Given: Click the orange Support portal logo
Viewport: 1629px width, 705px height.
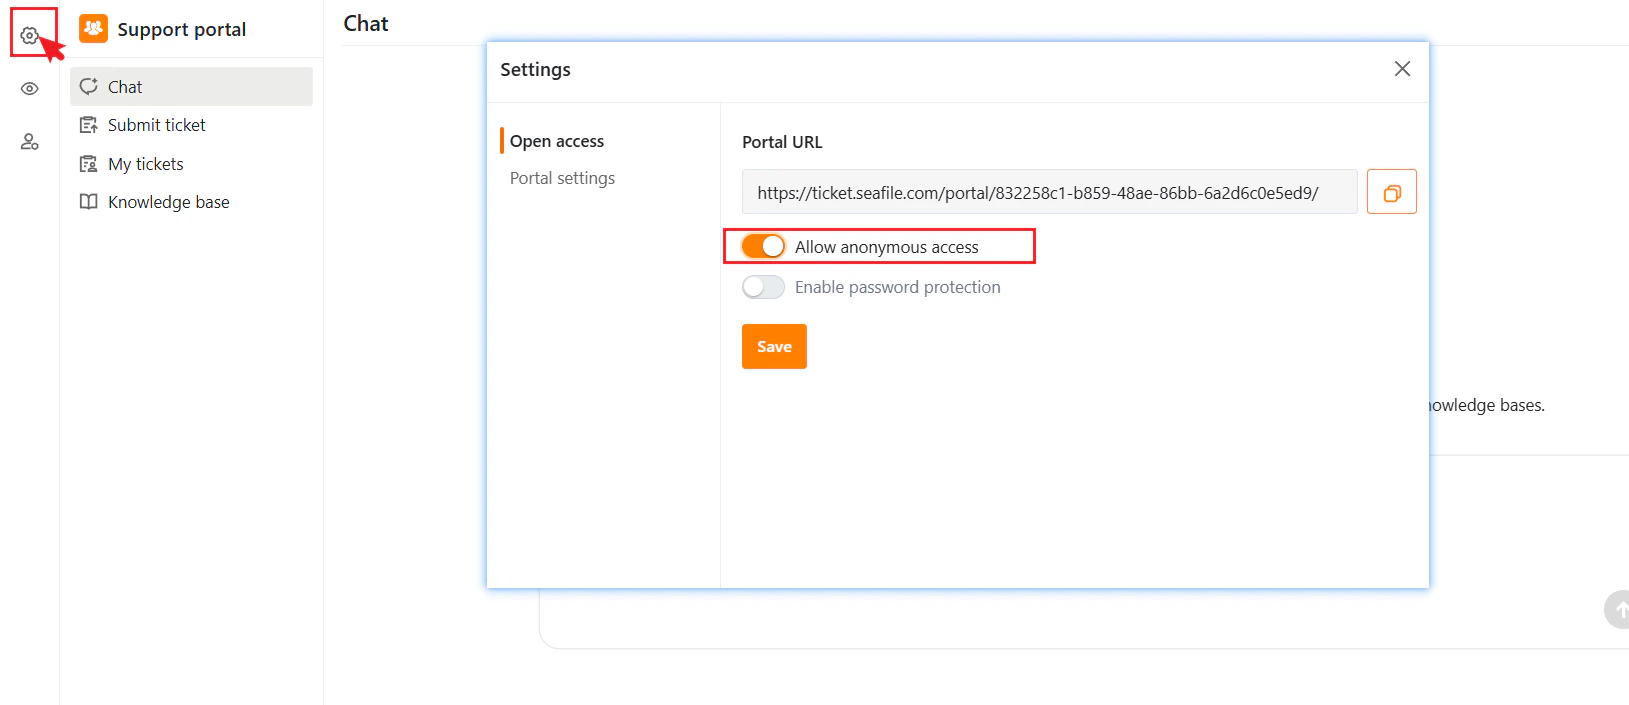Looking at the screenshot, I should [93, 29].
